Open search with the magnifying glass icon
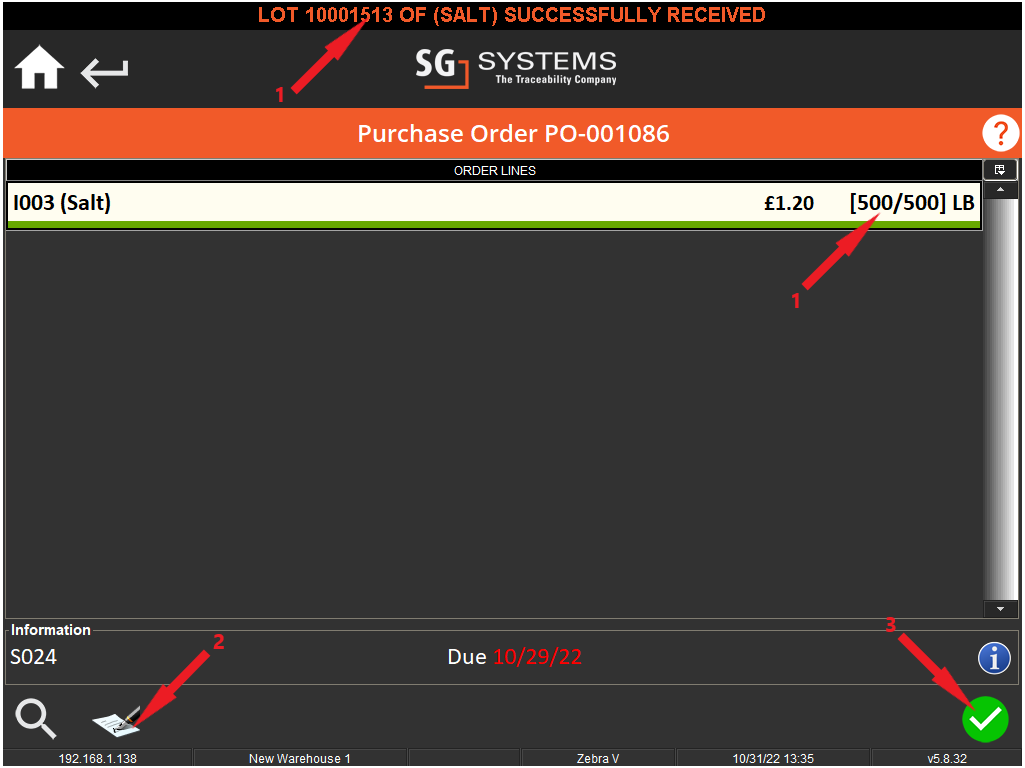Image resolution: width=1025 pixels, height=768 pixels. point(35,719)
